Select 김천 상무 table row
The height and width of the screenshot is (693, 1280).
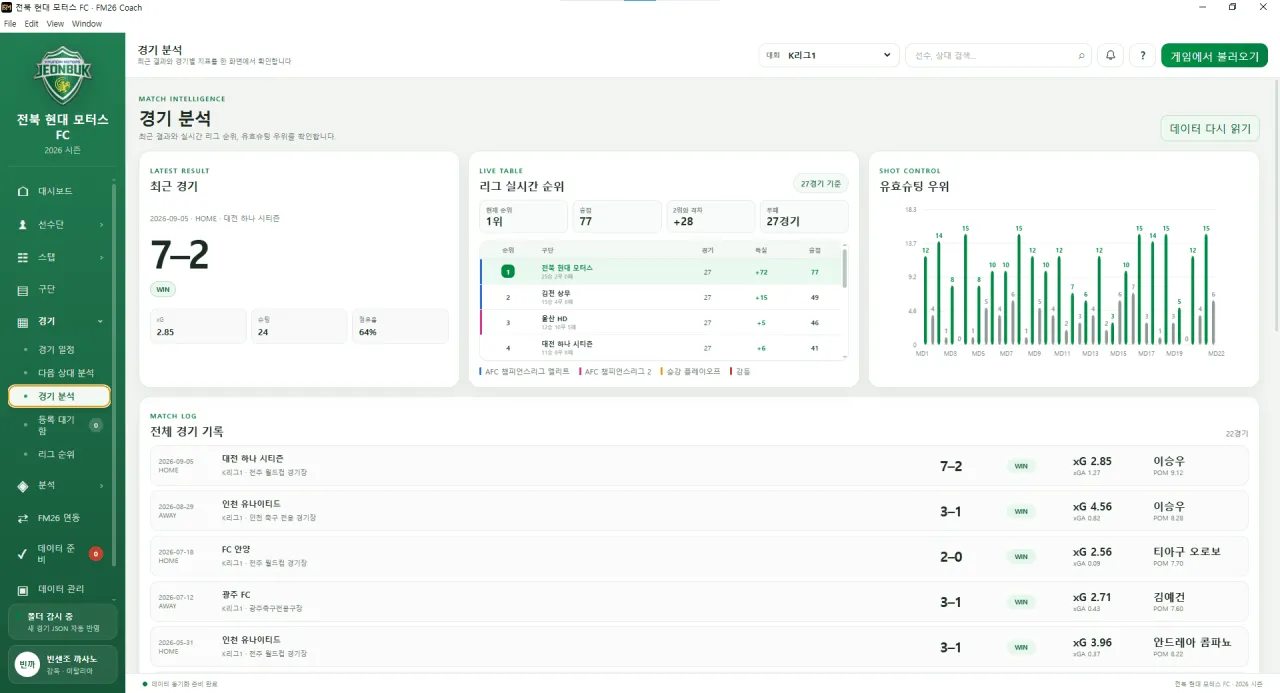click(x=660, y=297)
